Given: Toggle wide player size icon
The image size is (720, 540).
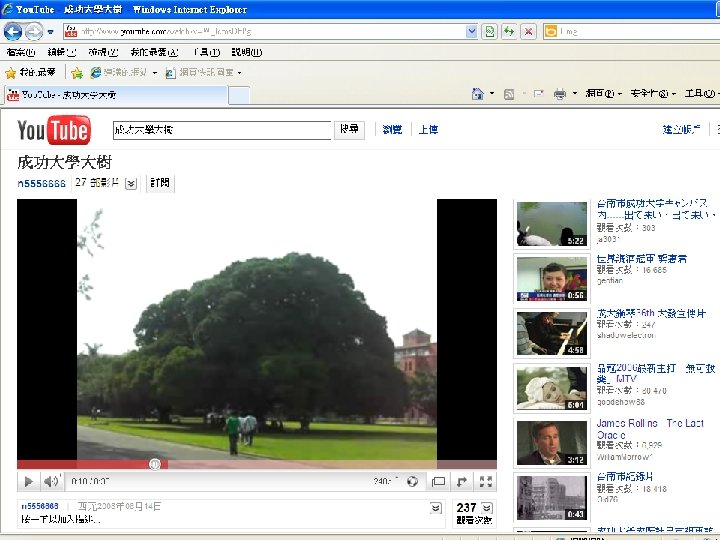Looking at the screenshot, I should click(439, 481).
